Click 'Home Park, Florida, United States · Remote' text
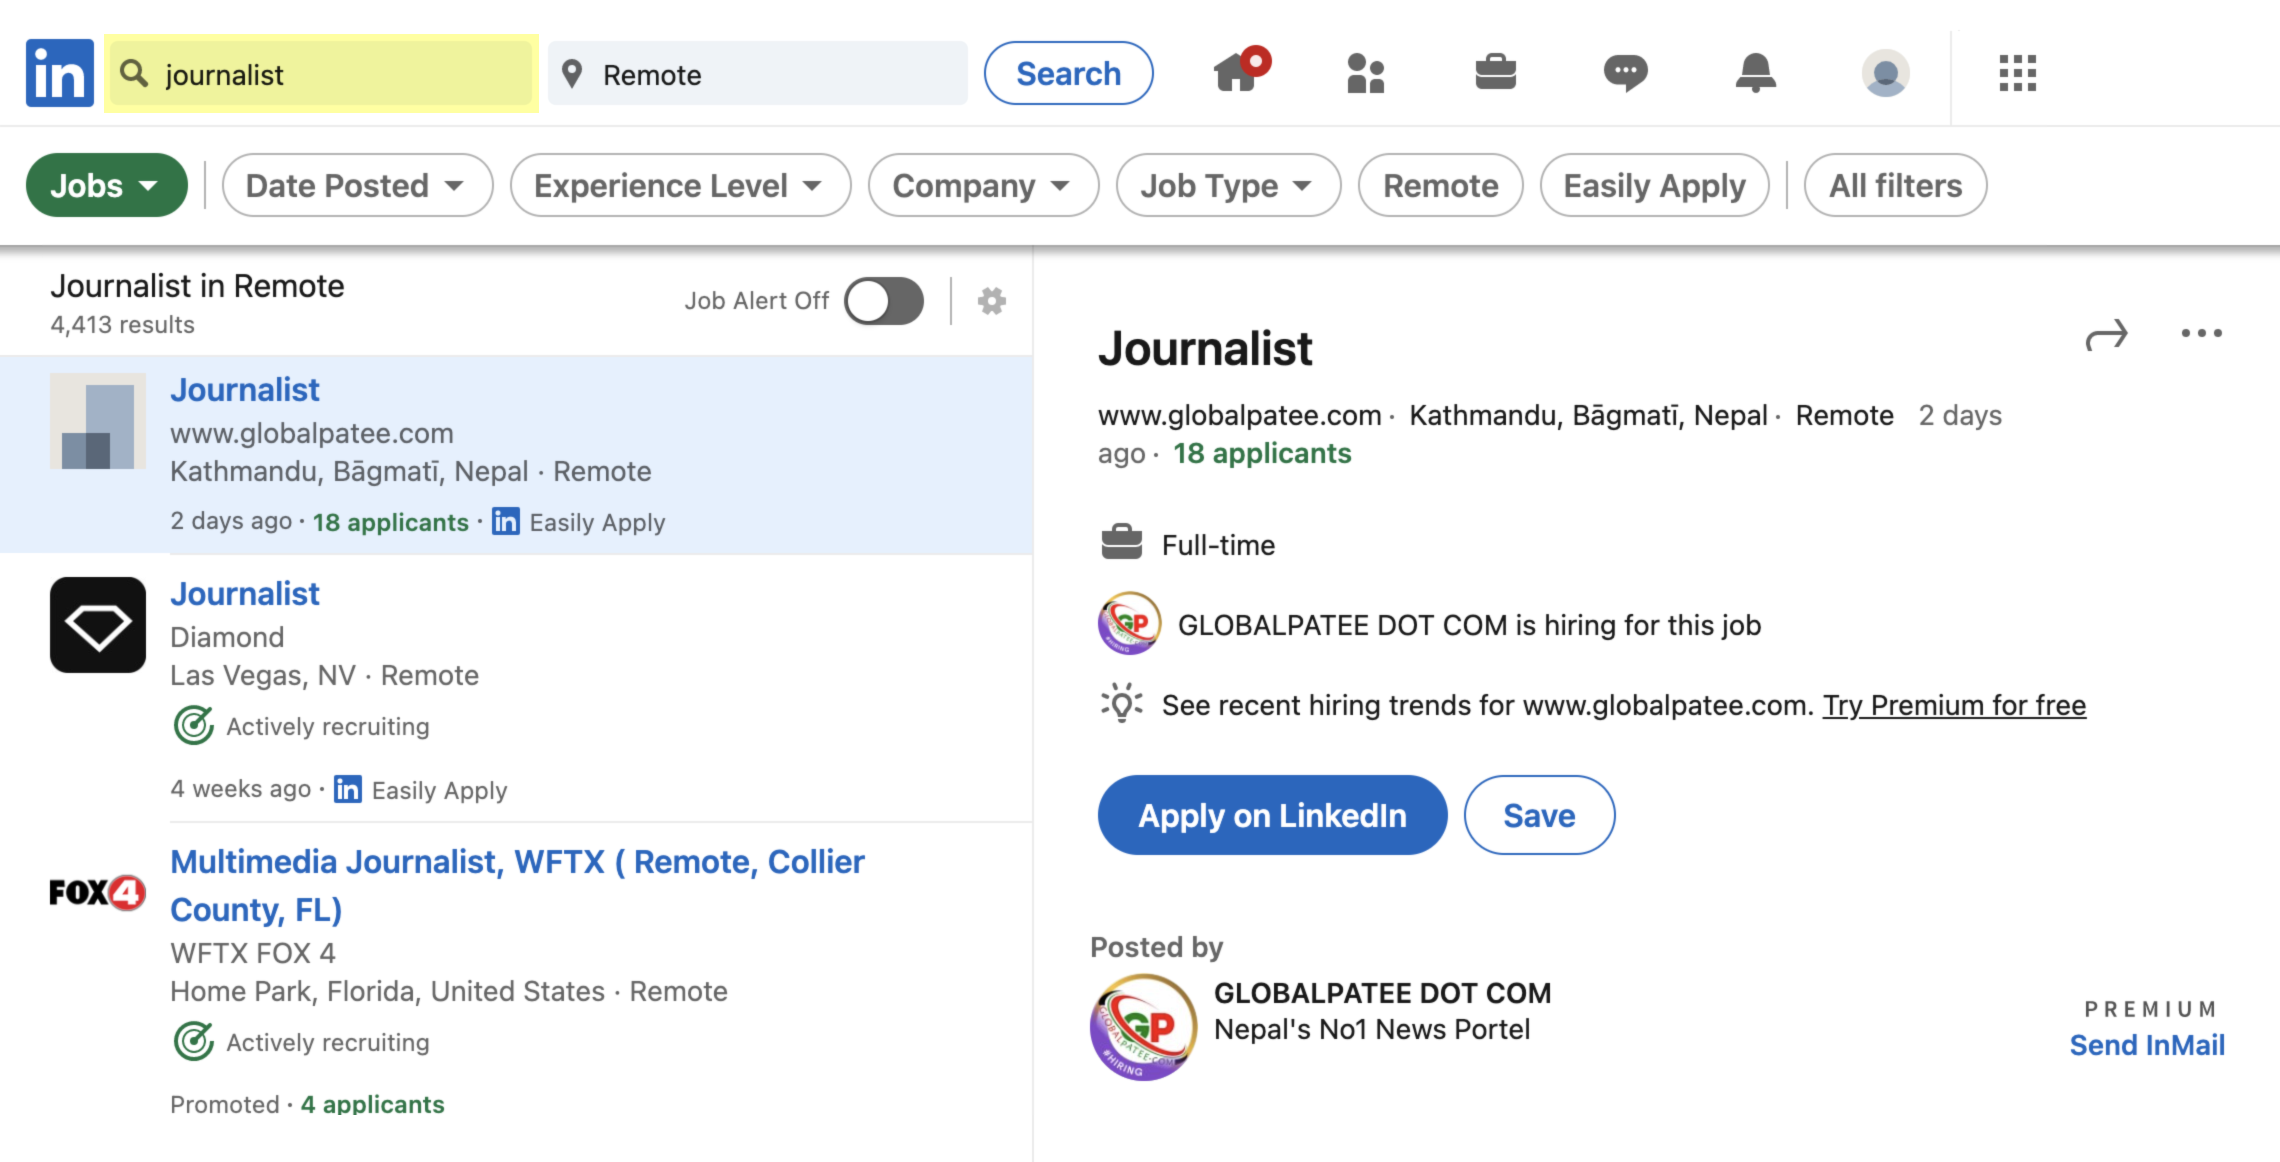 (x=449, y=991)
